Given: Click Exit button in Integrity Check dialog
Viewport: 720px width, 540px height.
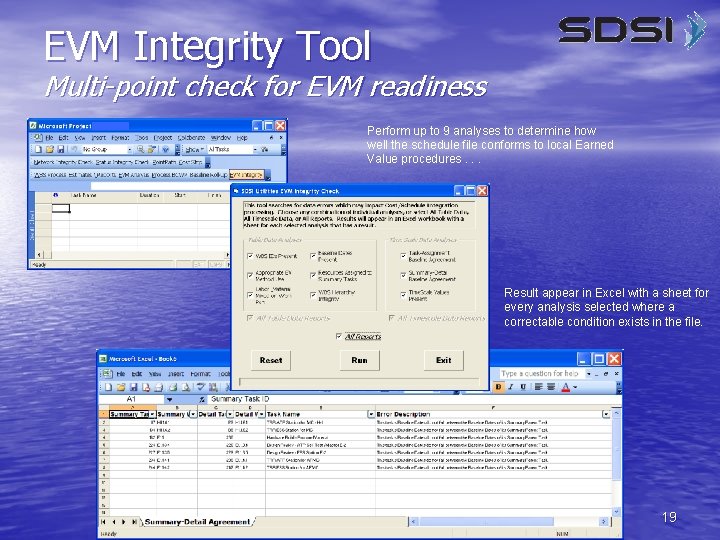Looking at the screenshot, I should click(x=444, y=360).
